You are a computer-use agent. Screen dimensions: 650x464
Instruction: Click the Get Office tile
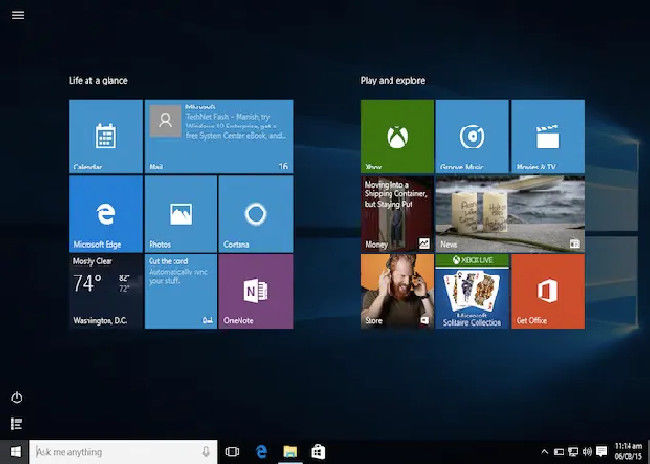547,291
